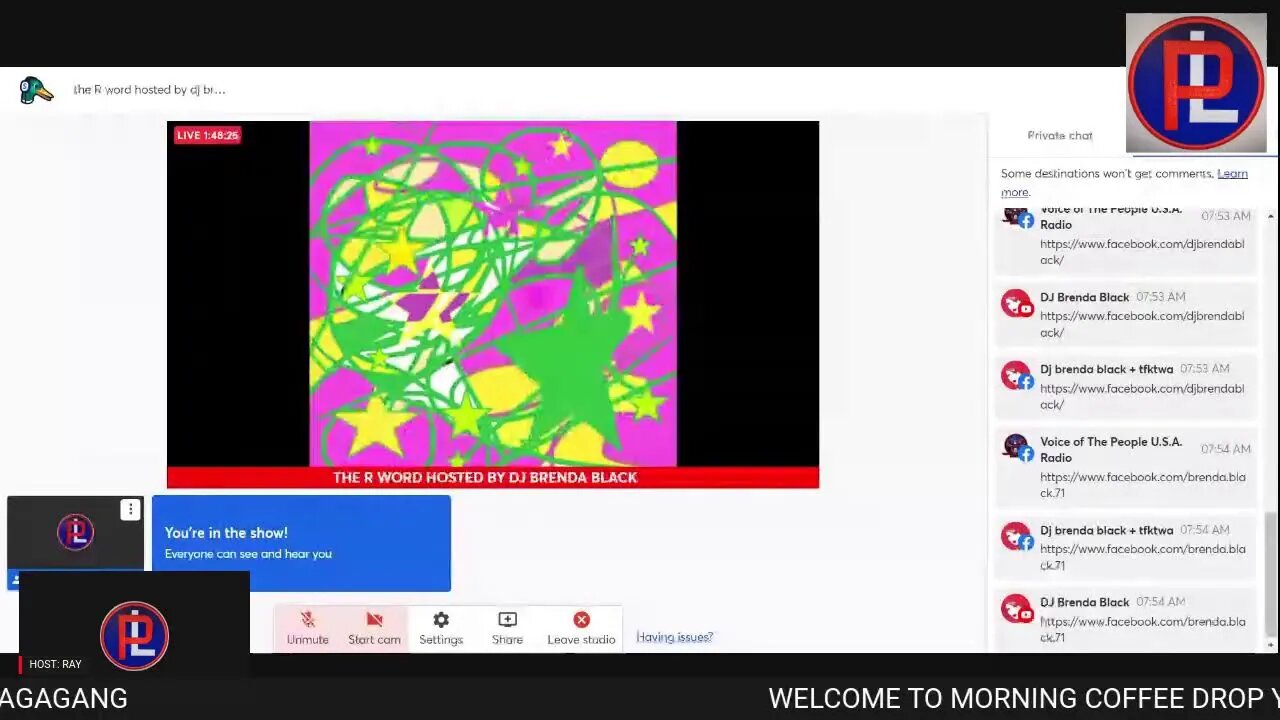The width and height of the screenshot is (1280, 720).
Task: Click Voice of The People avatar at 07:54 AM
Action: pos(1016,448)
